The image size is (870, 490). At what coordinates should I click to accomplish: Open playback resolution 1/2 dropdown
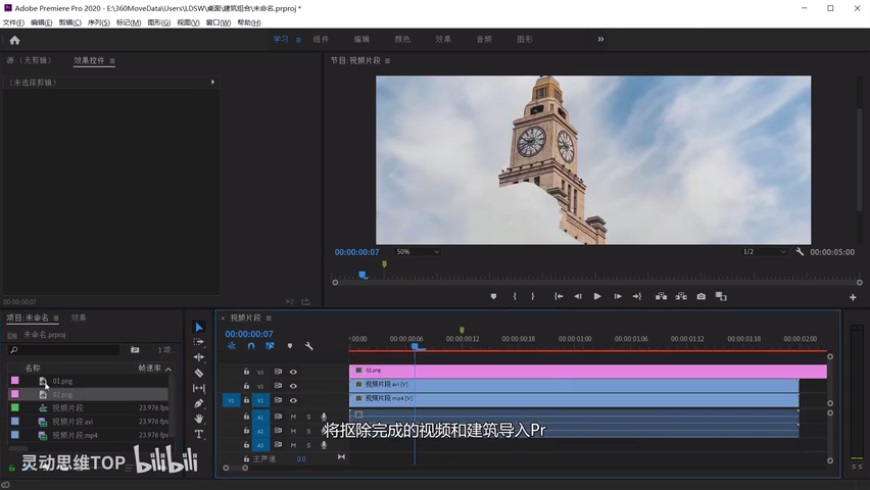[764, 252]
